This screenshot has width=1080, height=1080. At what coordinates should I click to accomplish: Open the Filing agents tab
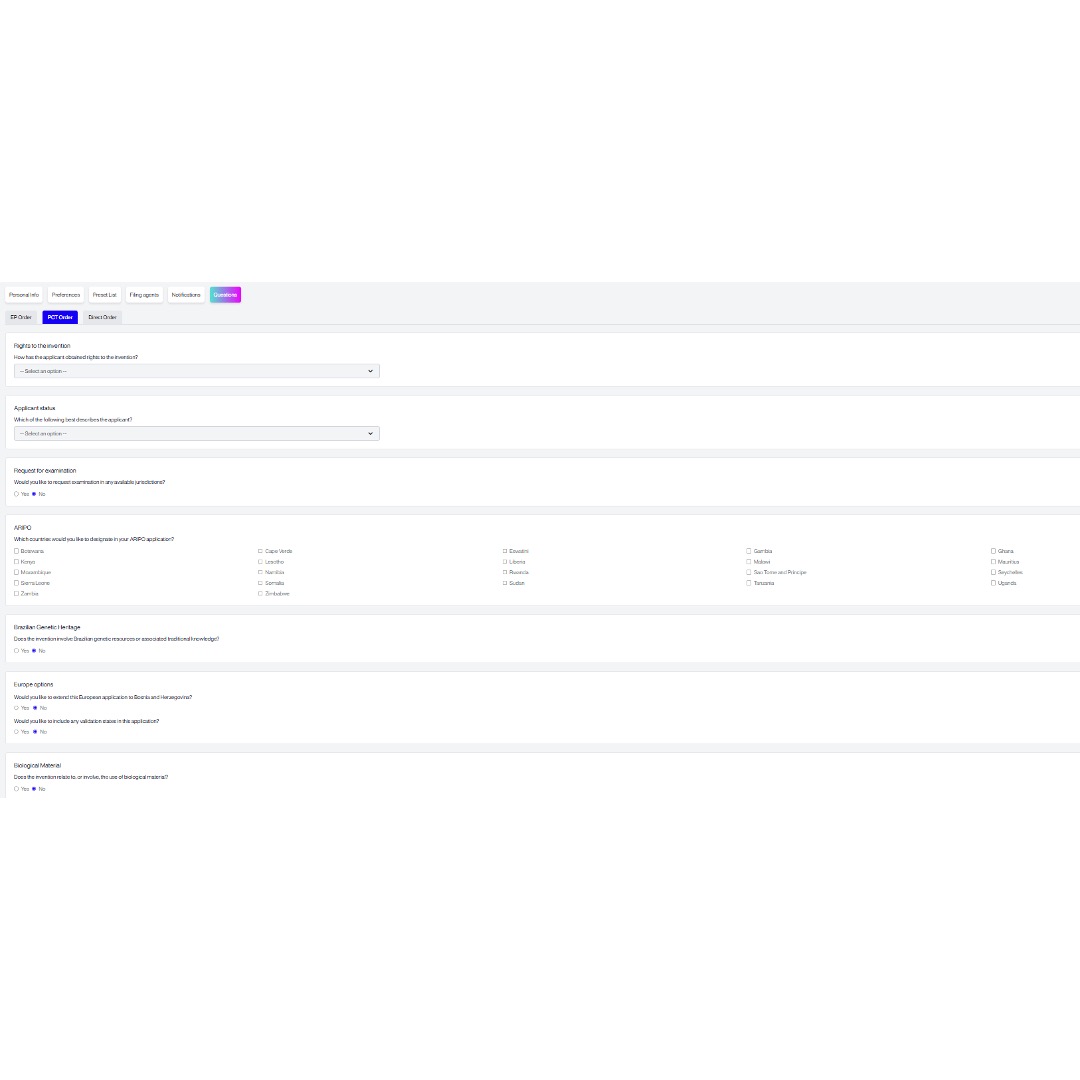[144, 295]
